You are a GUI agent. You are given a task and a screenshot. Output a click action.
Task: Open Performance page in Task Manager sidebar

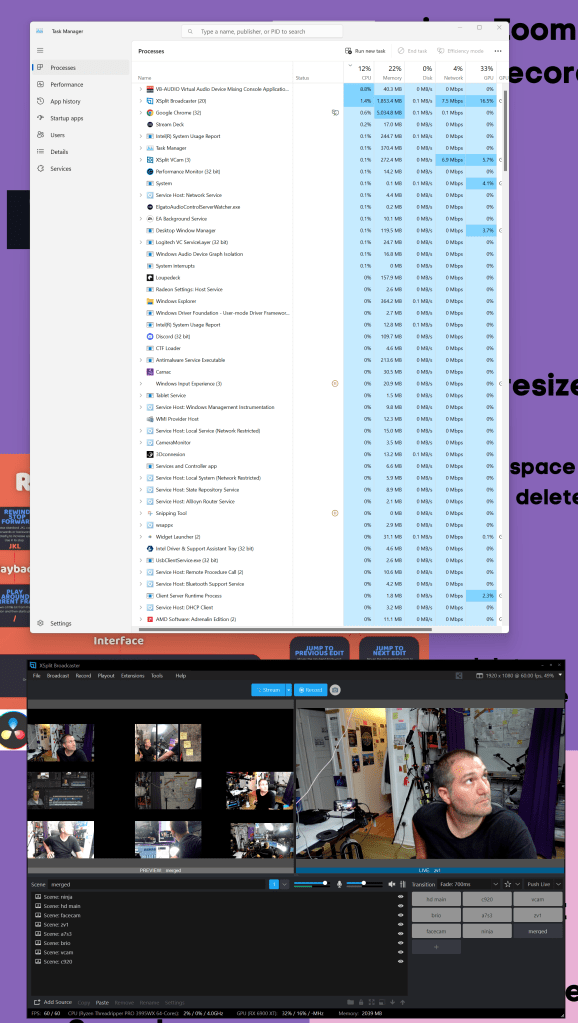(80, 84)
